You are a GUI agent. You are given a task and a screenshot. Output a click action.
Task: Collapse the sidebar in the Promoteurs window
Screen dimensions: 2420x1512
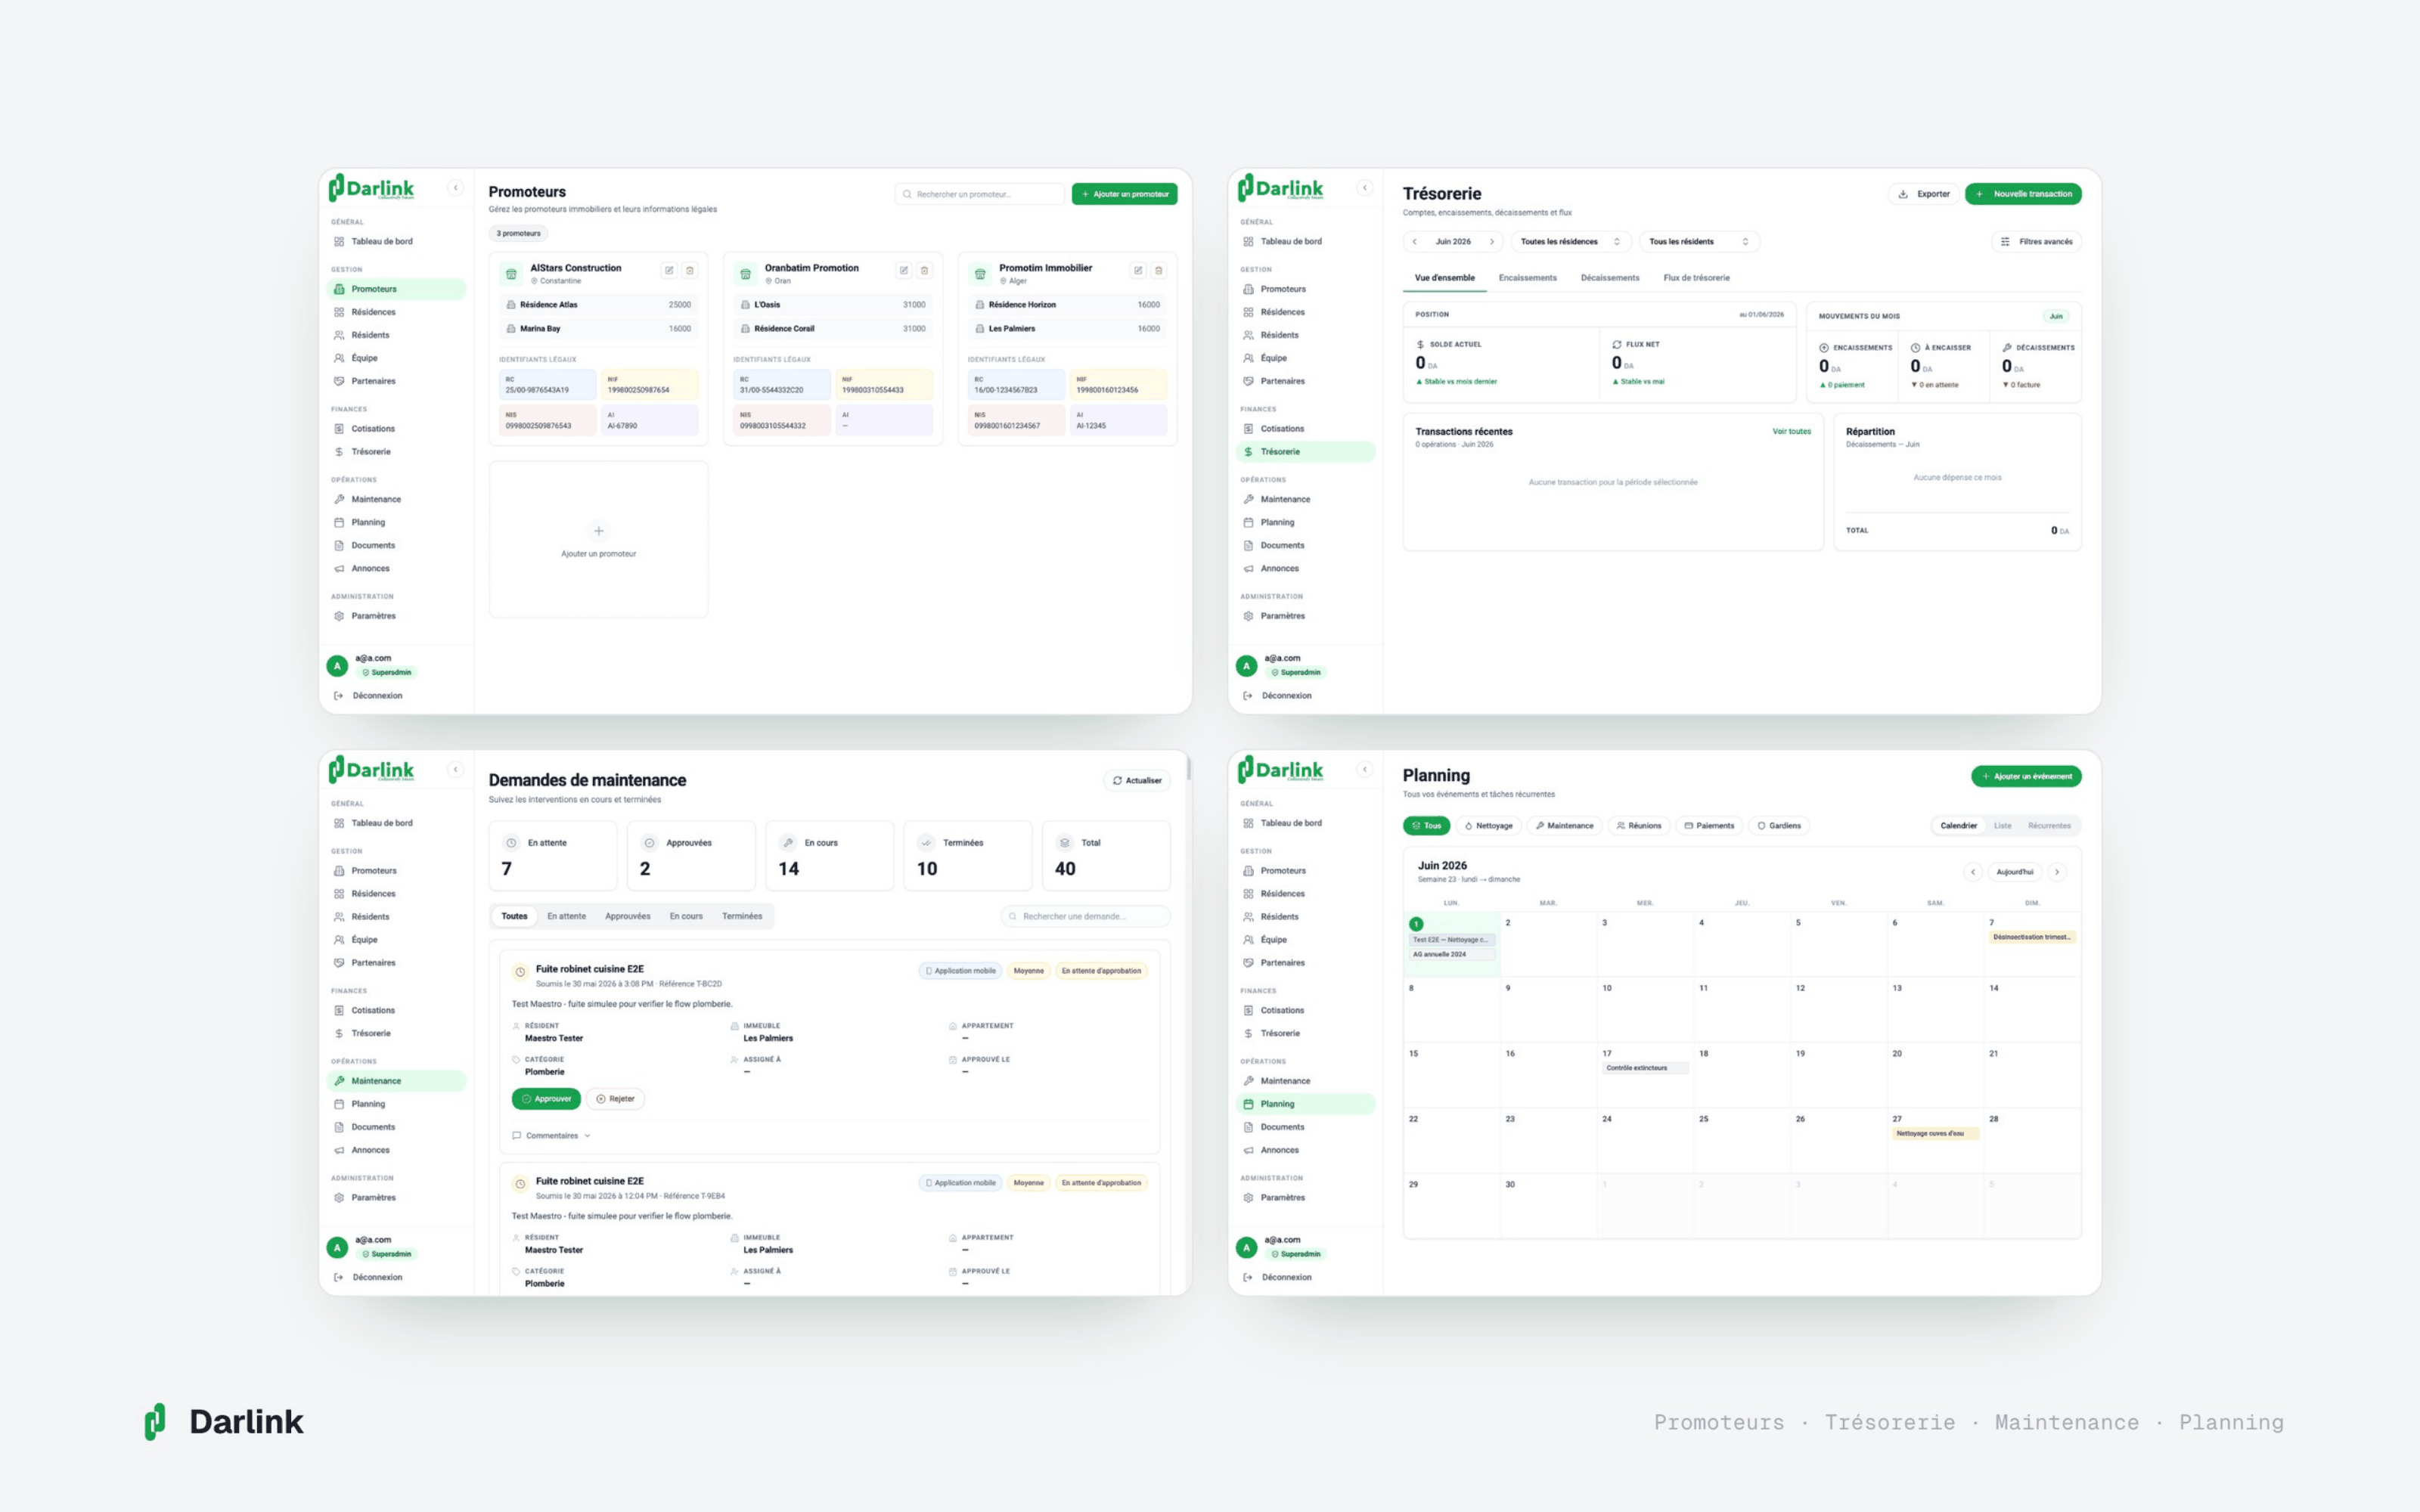click(x=456, y=188)
